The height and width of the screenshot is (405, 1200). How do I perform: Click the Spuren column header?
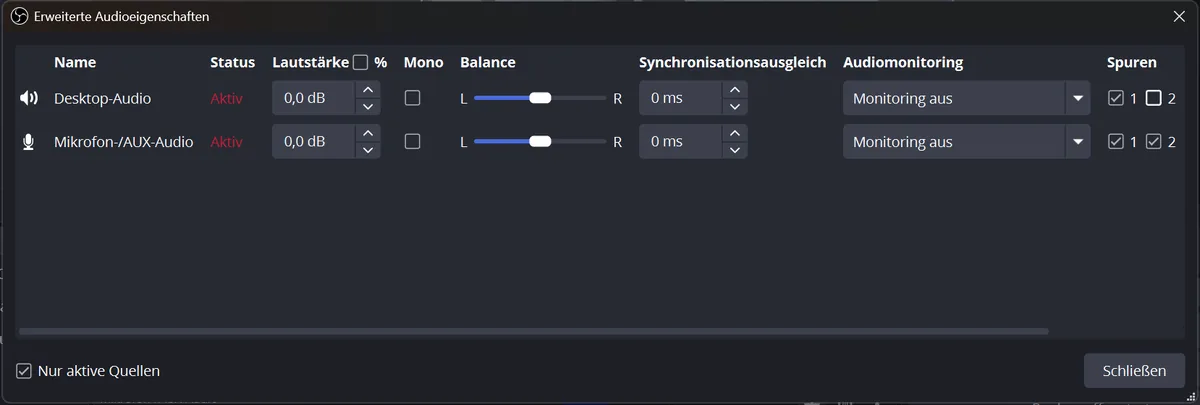pos(1132,62)
